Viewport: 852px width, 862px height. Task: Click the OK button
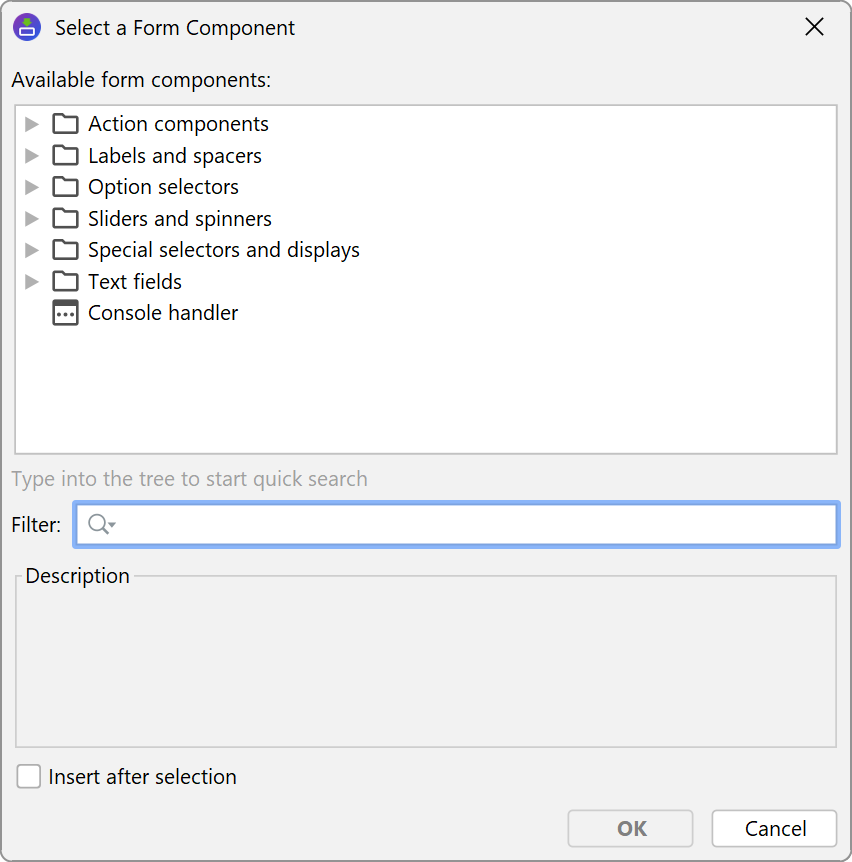(630, 828)
